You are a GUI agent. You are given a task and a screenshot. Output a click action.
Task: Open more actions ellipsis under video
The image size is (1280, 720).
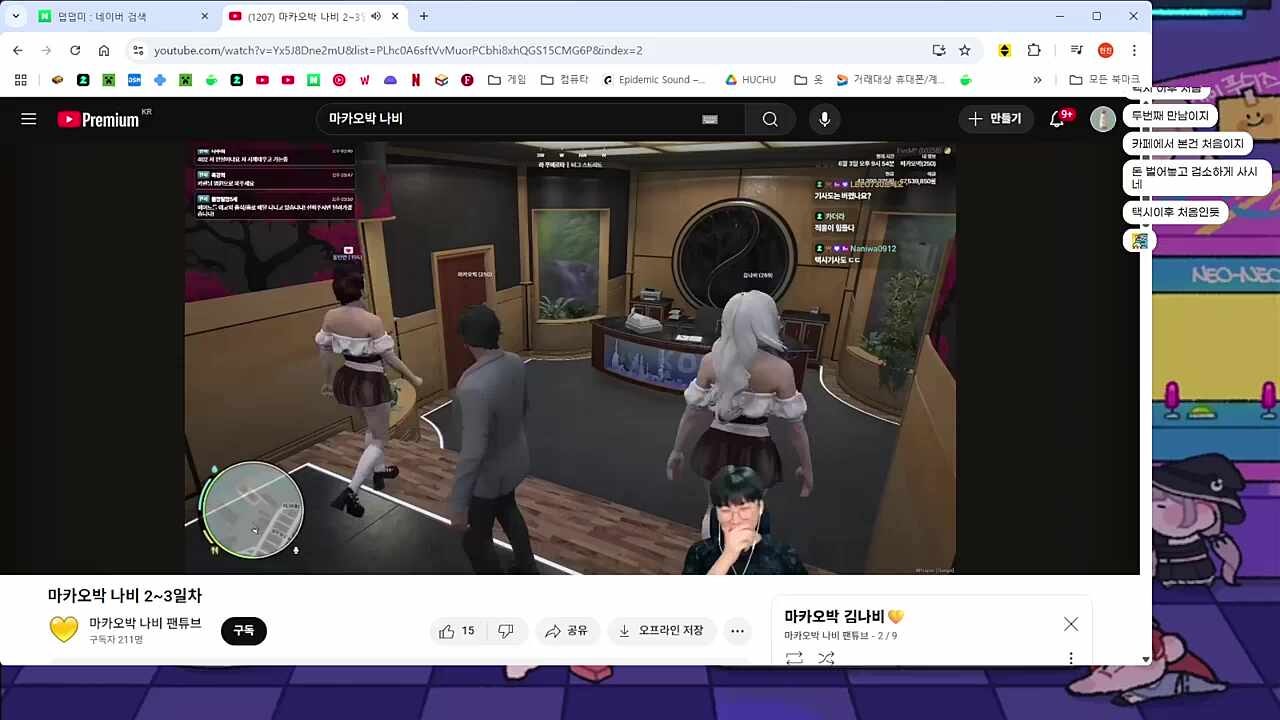click(x=737, y=631)
